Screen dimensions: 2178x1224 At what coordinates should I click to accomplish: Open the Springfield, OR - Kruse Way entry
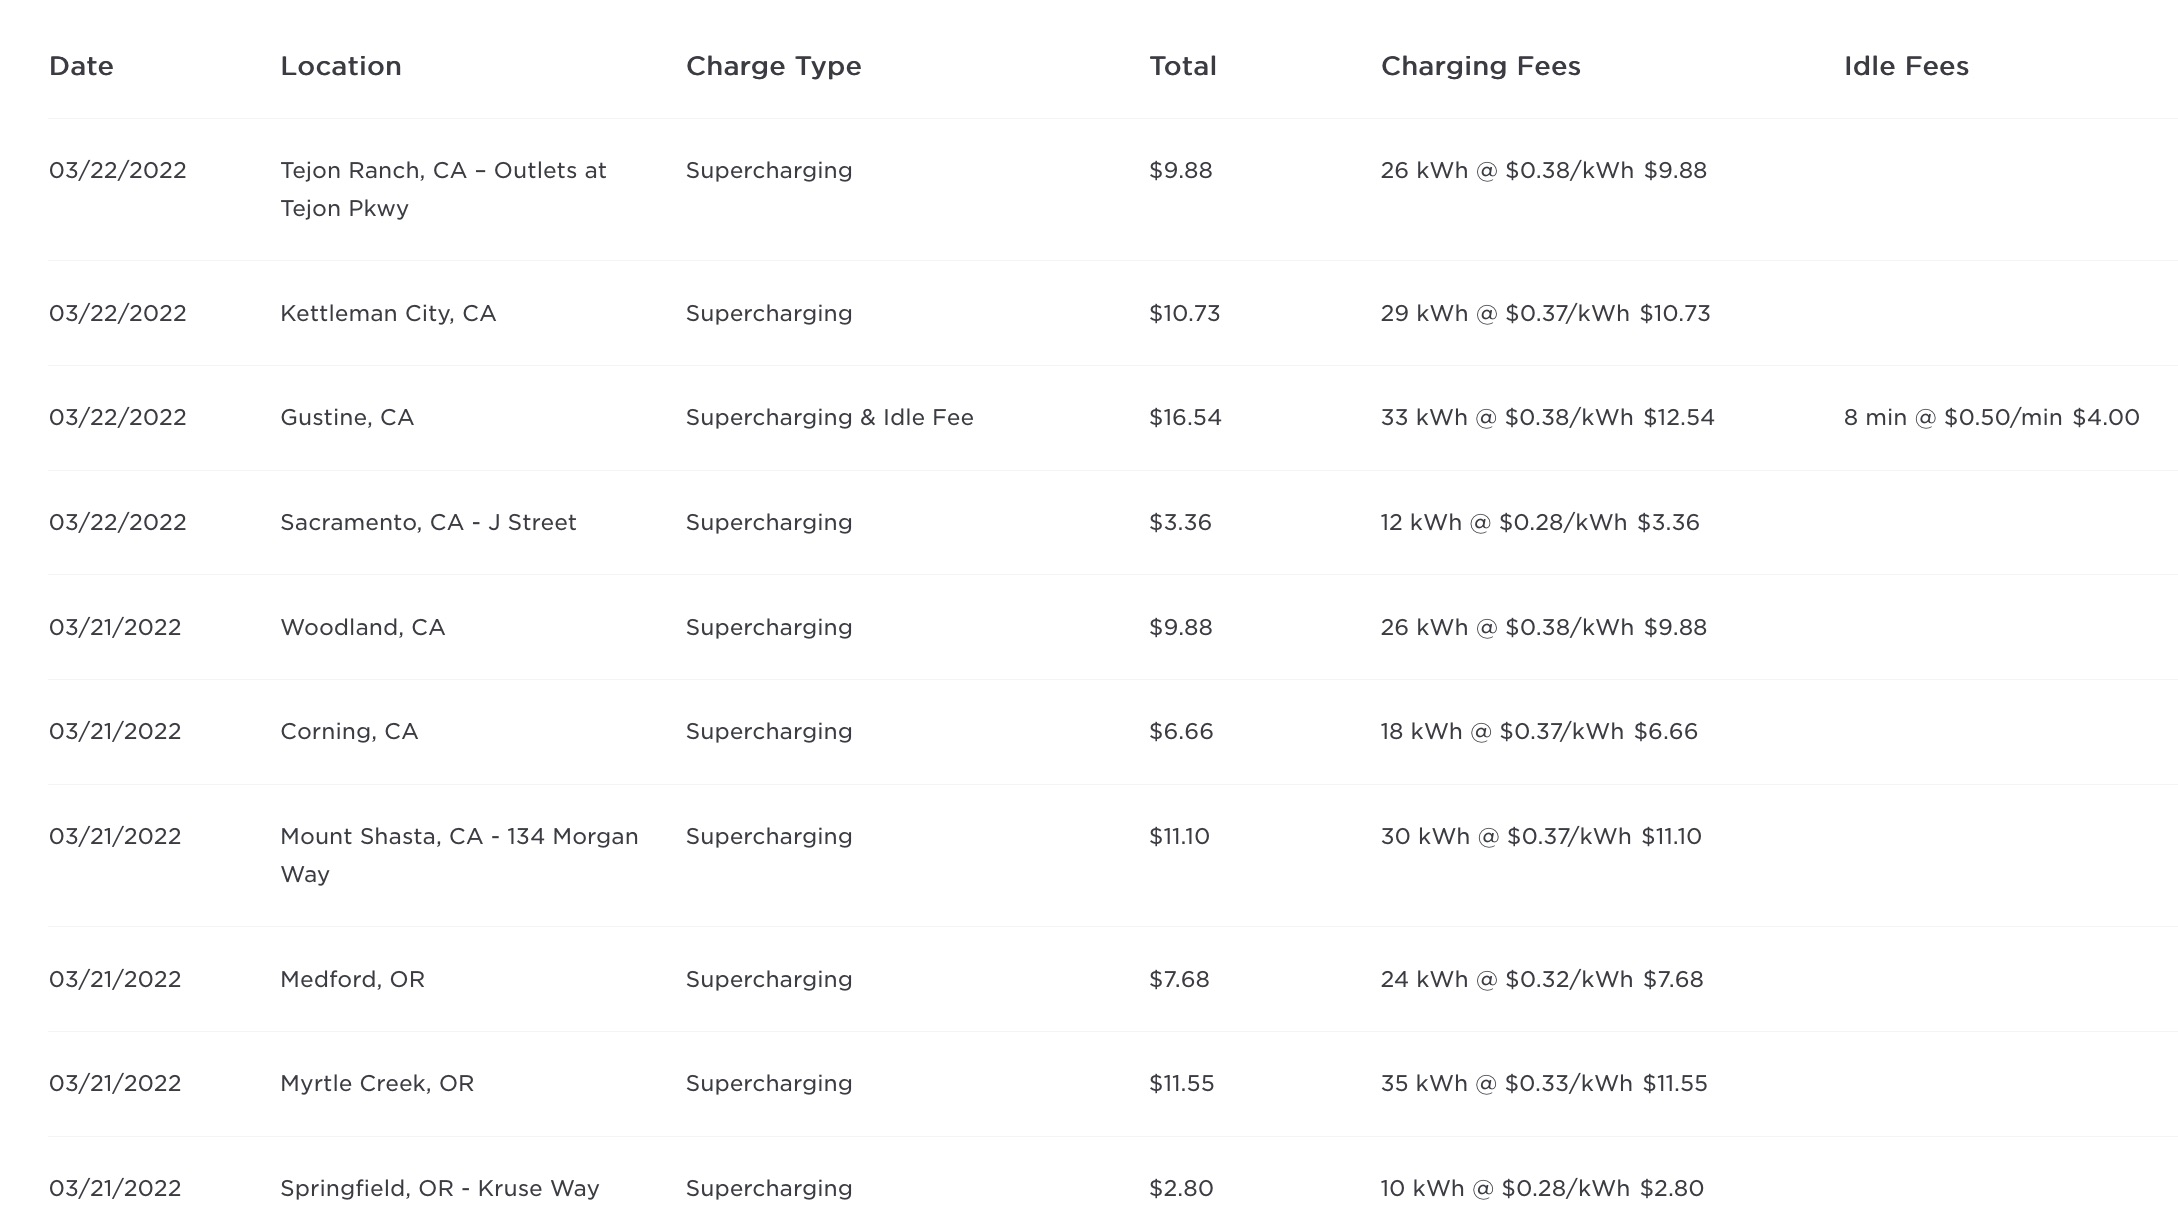point(439,1188)
